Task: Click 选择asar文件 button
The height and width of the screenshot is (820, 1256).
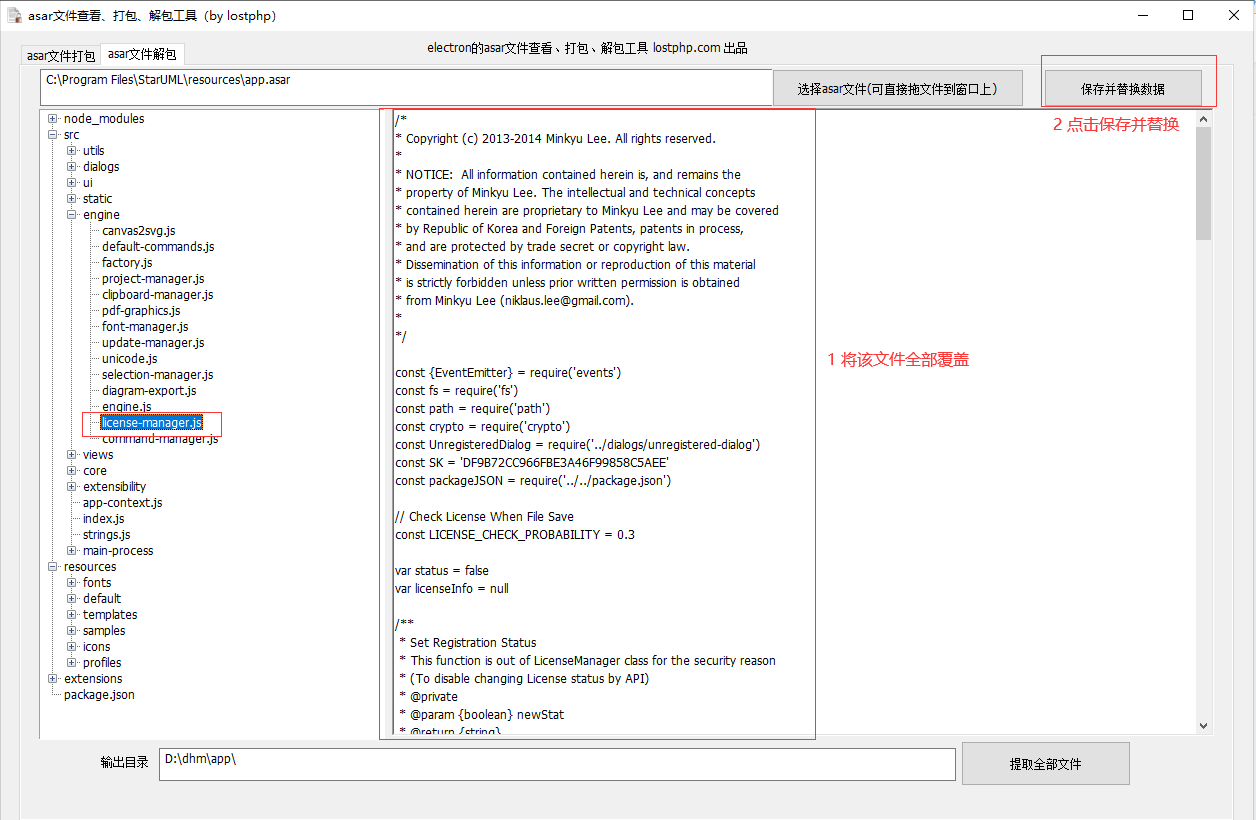Action: [897, 88]
